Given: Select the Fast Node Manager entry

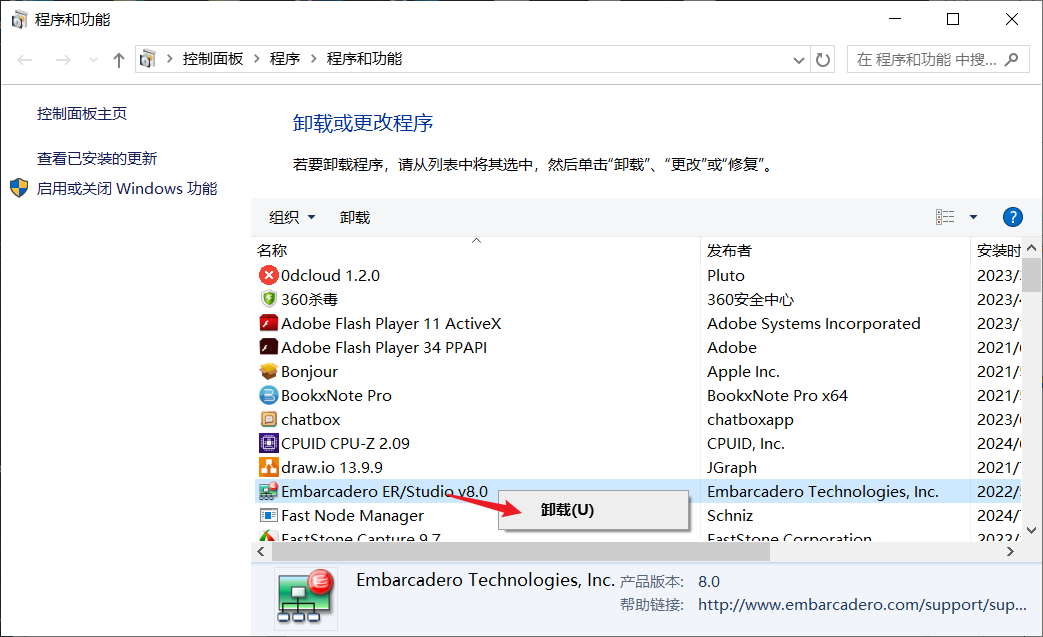Looking at the screenshot, I should coord(353,515).
